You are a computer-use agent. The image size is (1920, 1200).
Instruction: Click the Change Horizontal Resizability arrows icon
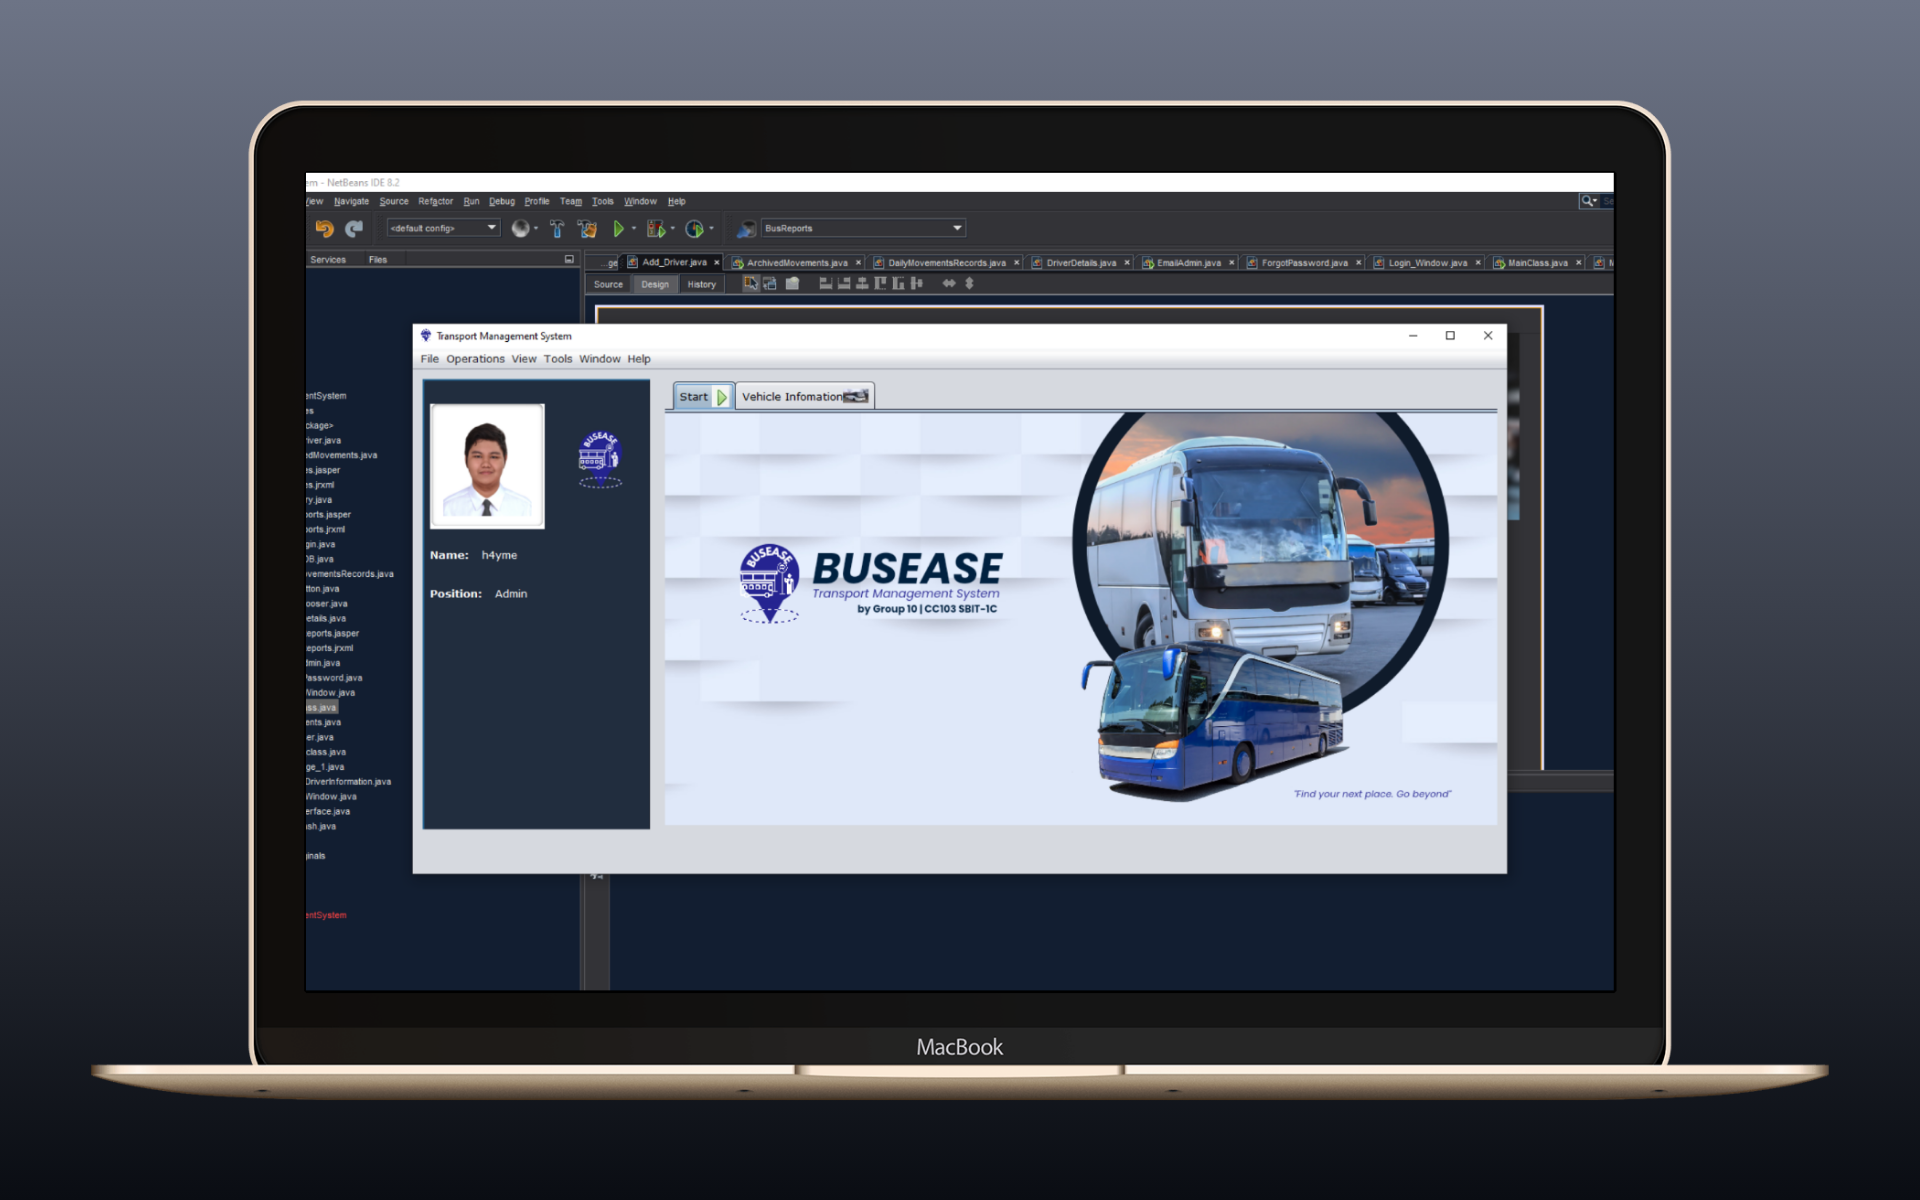(949, 284)
